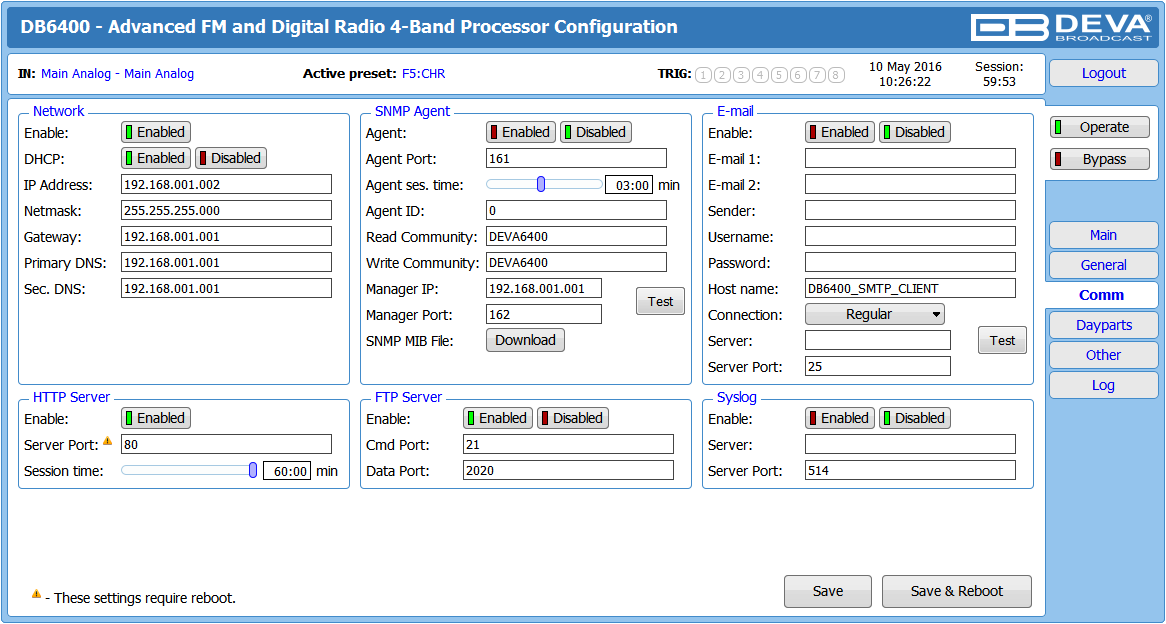
Task: Open the Log tab
Action: (1104, 385)
